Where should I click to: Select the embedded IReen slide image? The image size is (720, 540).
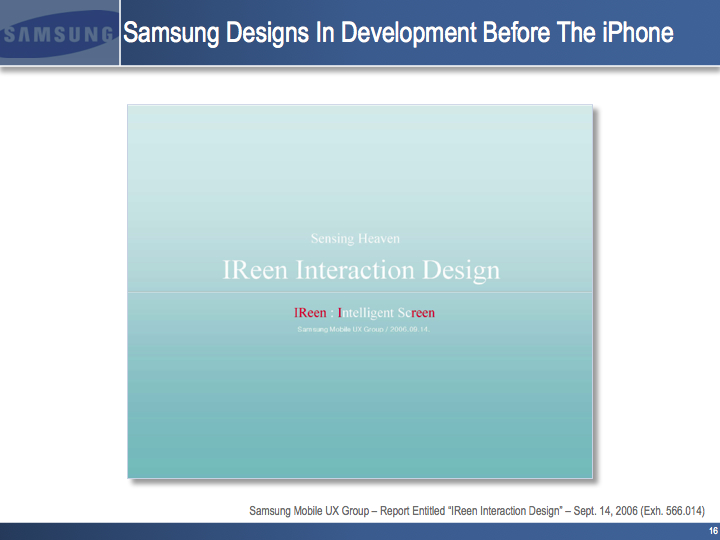click(360, 290)
